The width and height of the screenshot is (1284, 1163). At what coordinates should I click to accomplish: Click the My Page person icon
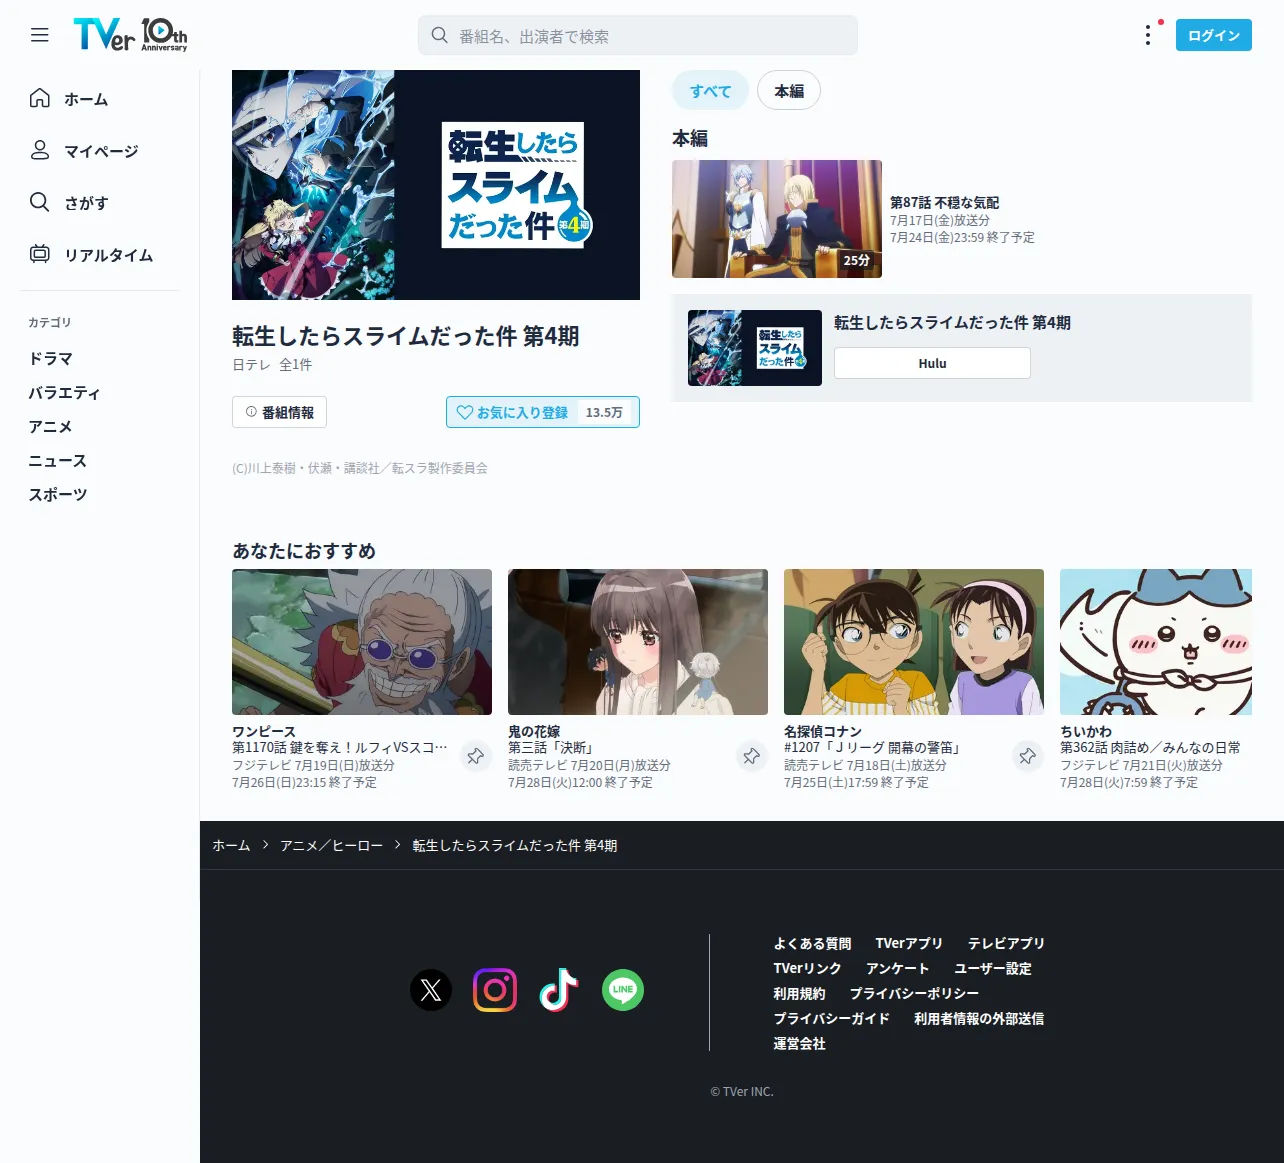point(40,150)
